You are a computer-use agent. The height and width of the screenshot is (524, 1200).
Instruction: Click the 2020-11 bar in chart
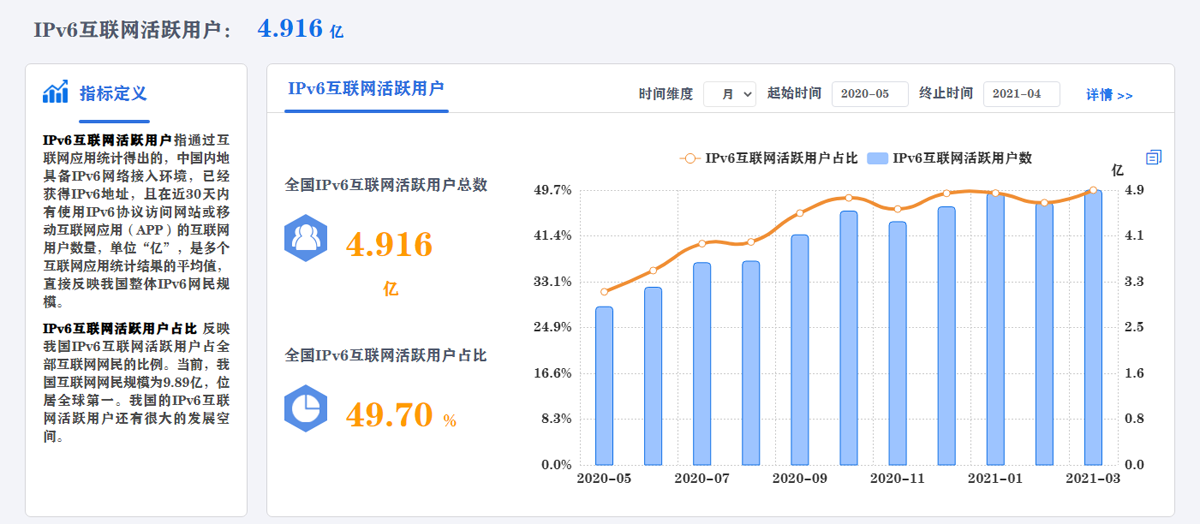tap(897, 343)
